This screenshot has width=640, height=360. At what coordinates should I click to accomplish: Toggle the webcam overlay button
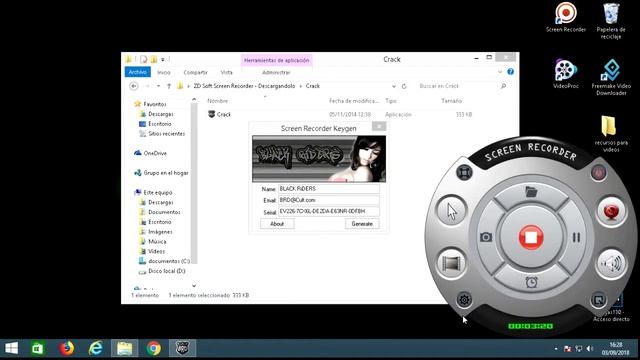click(x=611, y=211)
